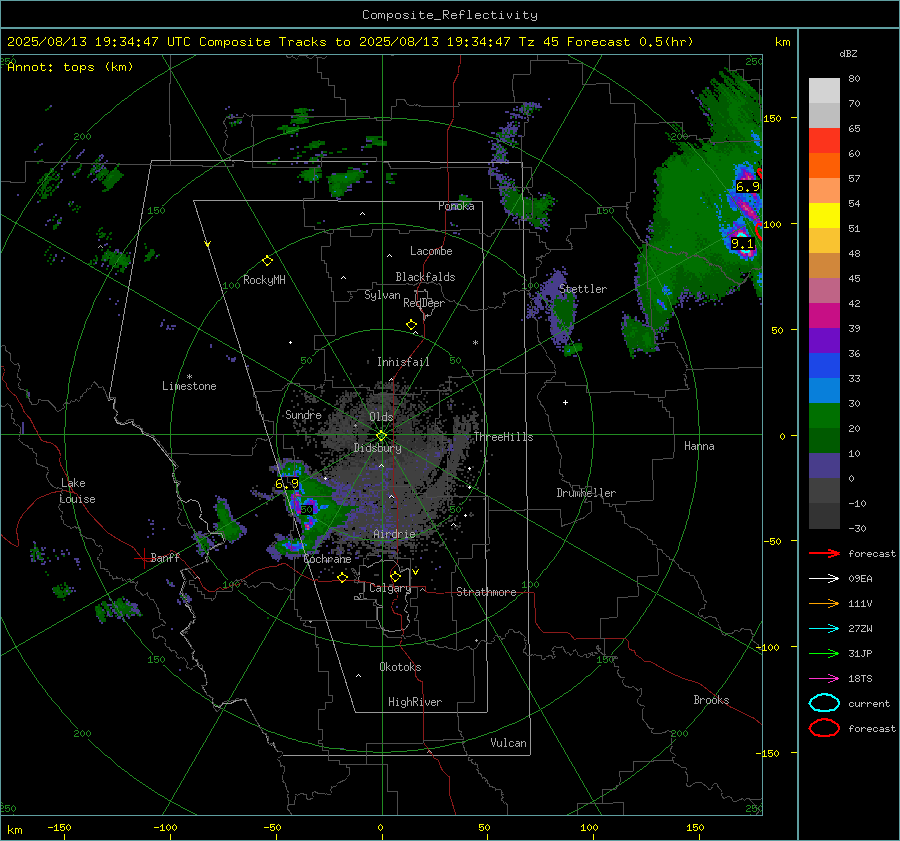The width and height of the screenshot is (900, 841).
Task: Click the white 09EA arrow legend icon
Action: pos(824,579)
